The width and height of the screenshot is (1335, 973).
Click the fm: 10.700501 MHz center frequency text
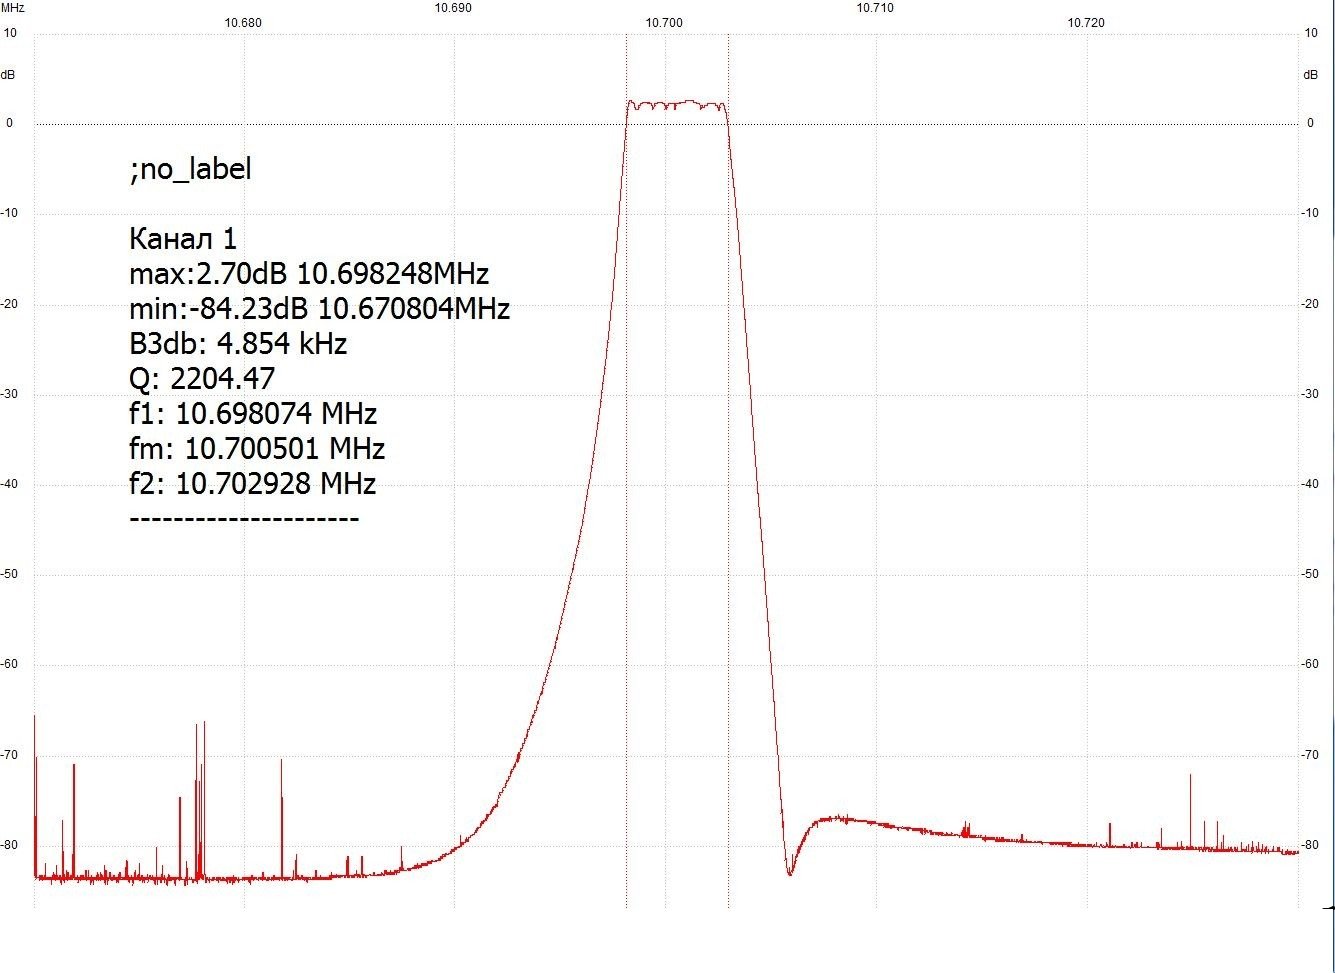pyautogui.click(x=257, y=448)
